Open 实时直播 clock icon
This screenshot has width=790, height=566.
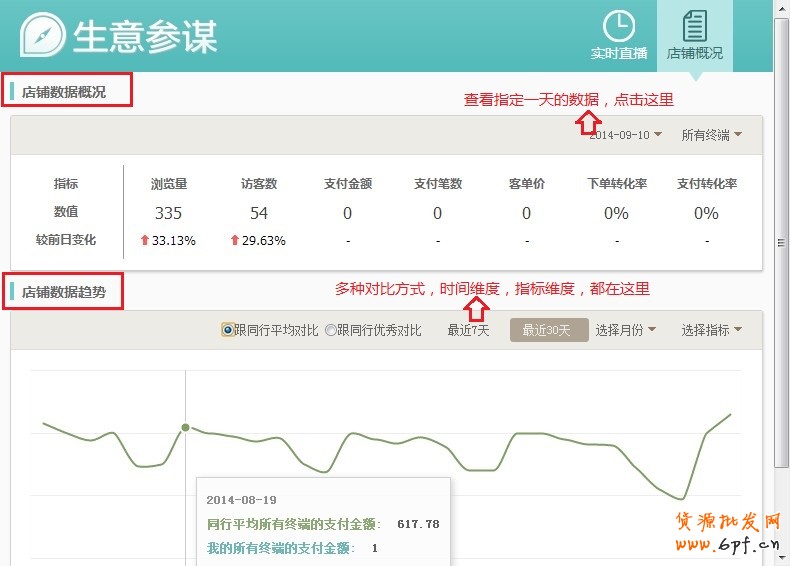click(x=619, y=27)
